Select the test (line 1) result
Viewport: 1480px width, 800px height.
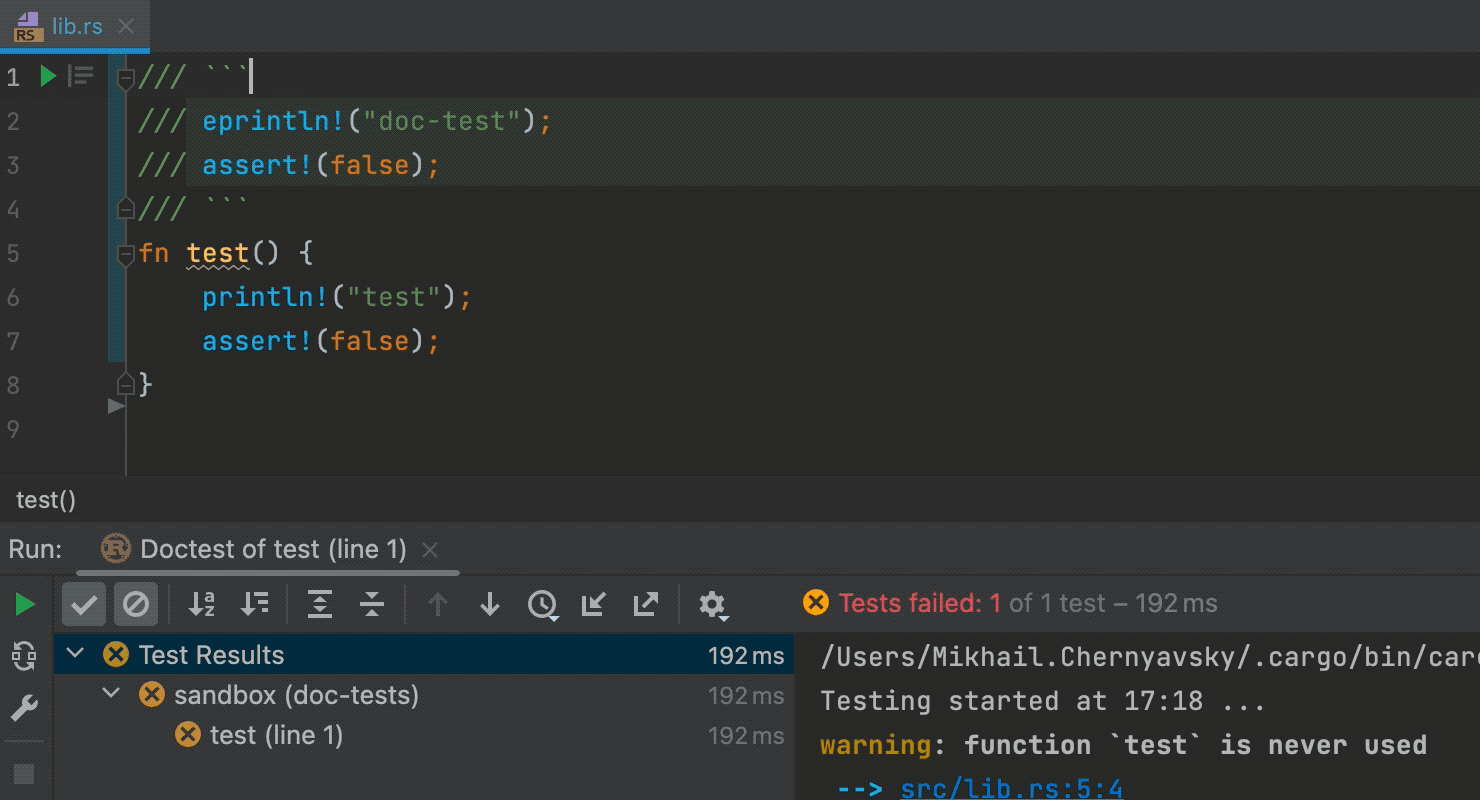tap(424, 736)
